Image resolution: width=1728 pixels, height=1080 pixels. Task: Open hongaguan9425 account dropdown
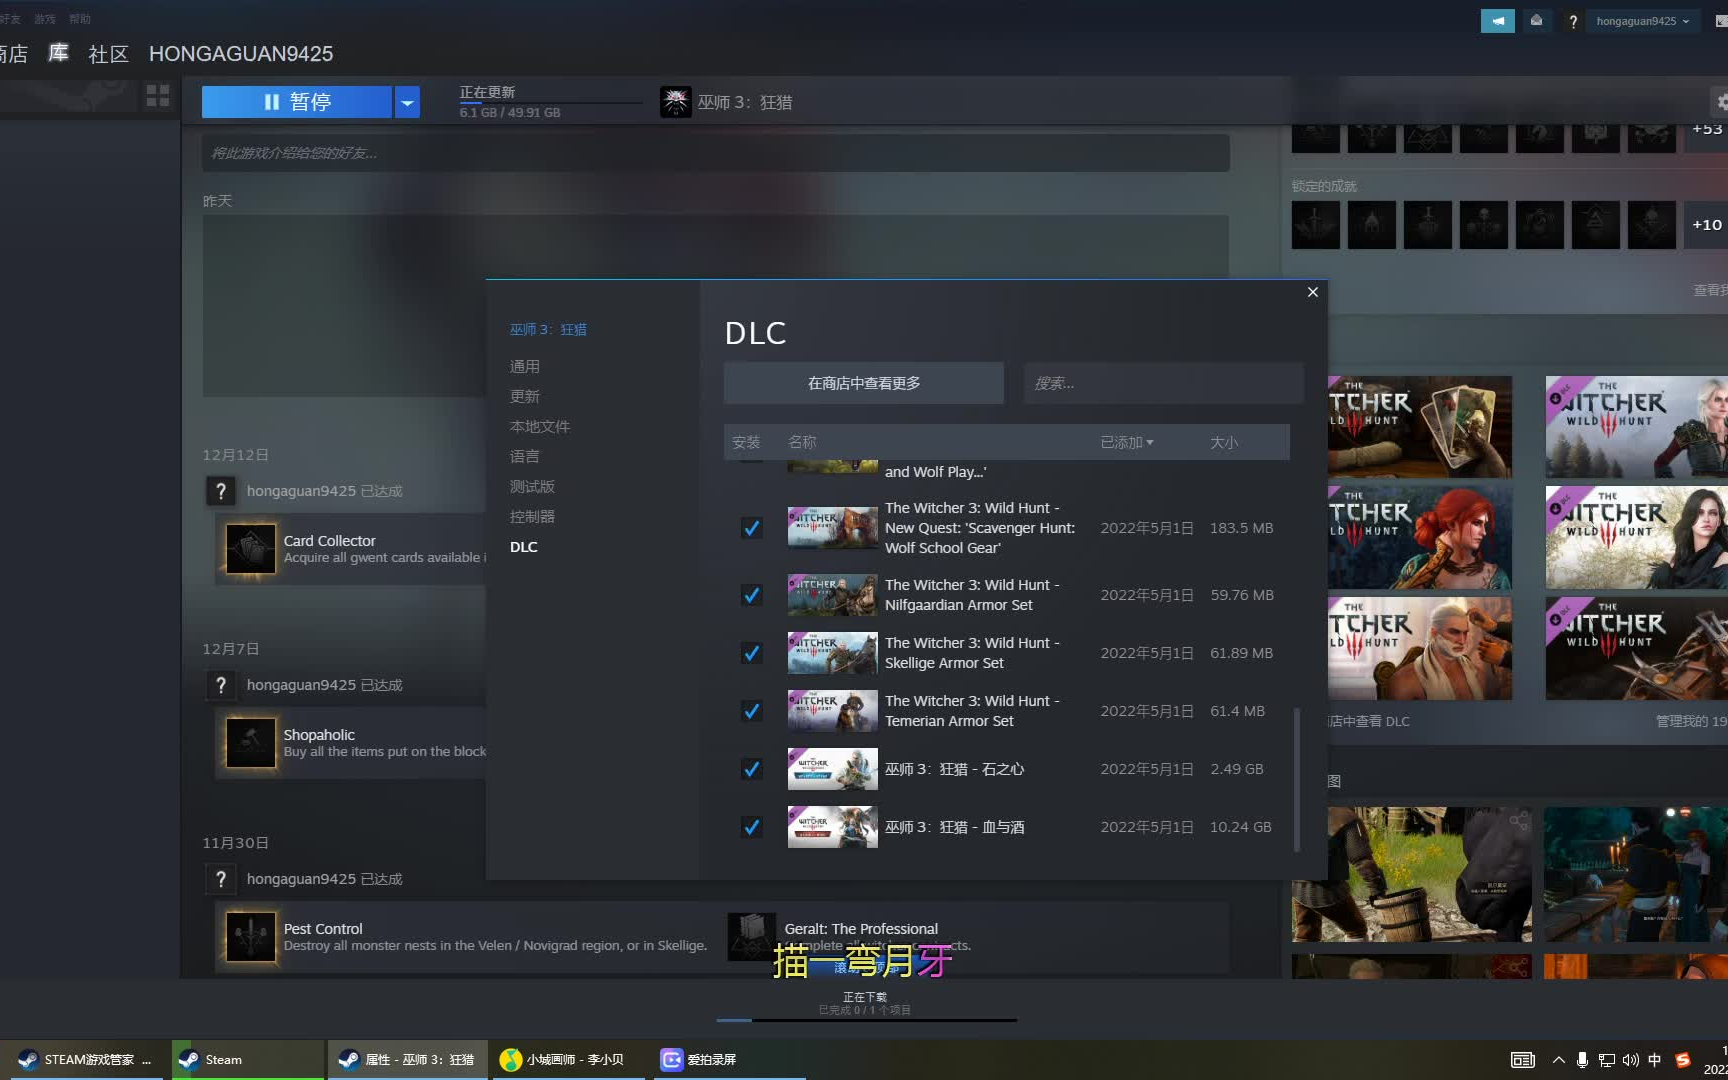tap(1642, 21)
